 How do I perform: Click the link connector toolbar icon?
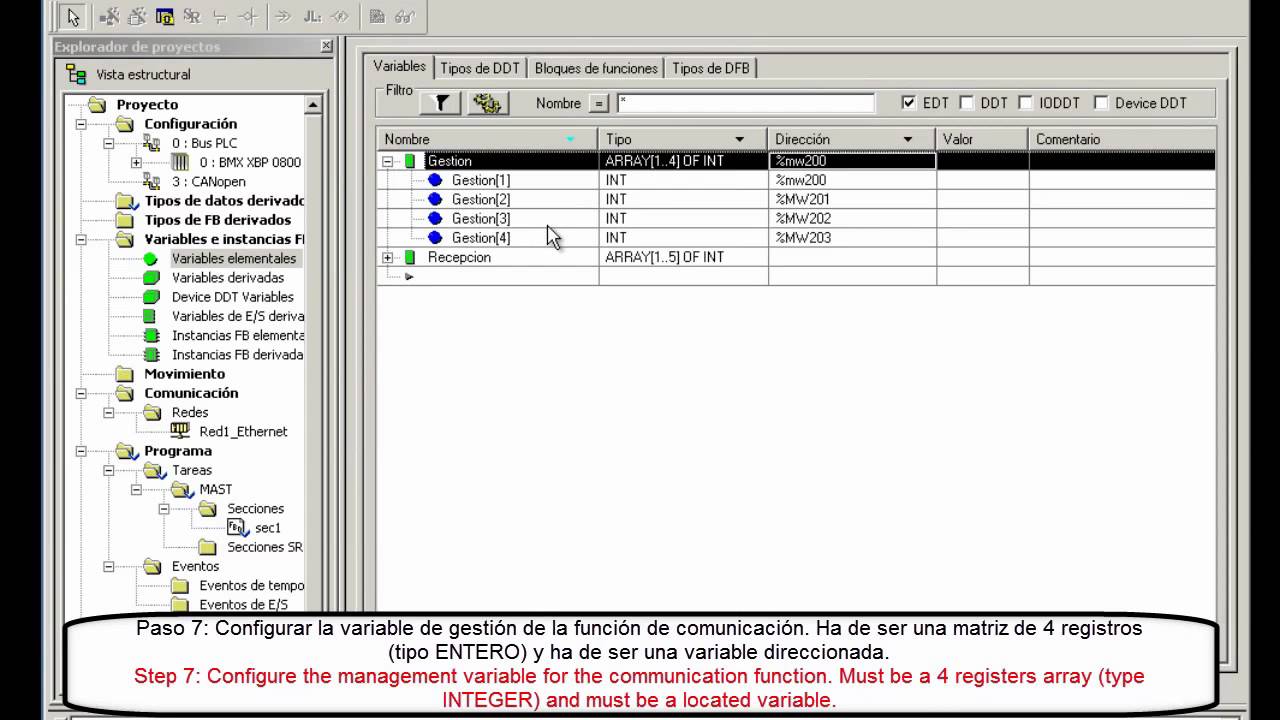(x=220, y=17)
